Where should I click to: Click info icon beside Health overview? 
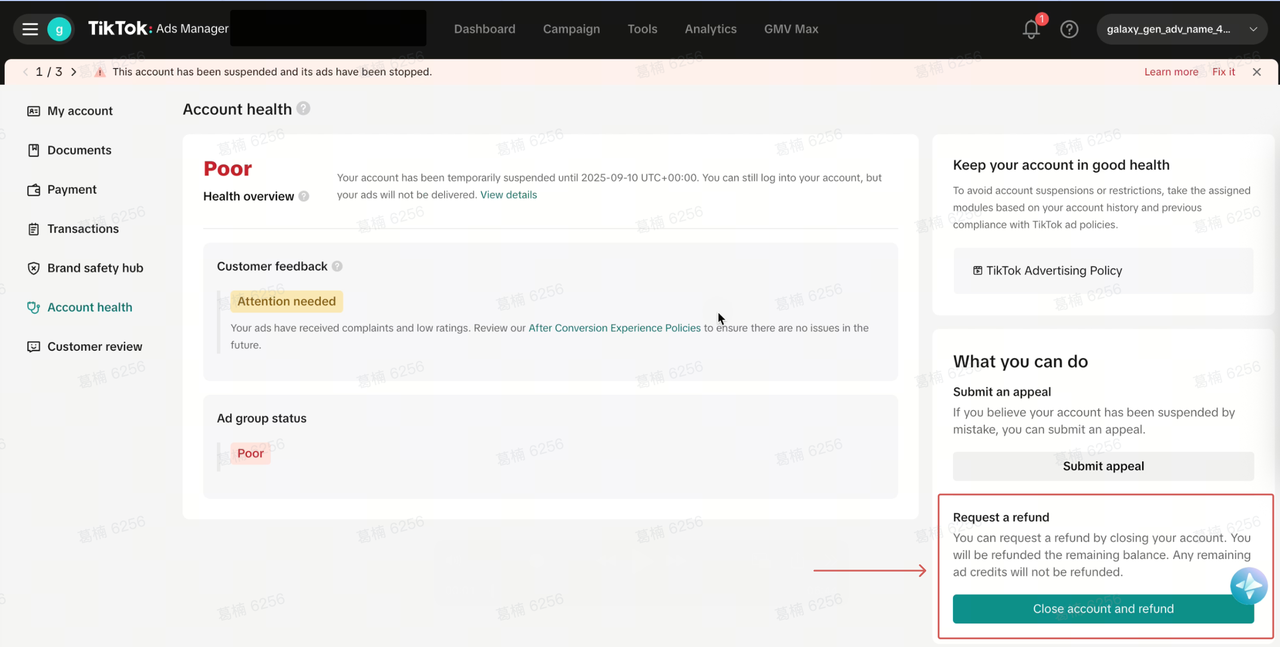(304, 197)
